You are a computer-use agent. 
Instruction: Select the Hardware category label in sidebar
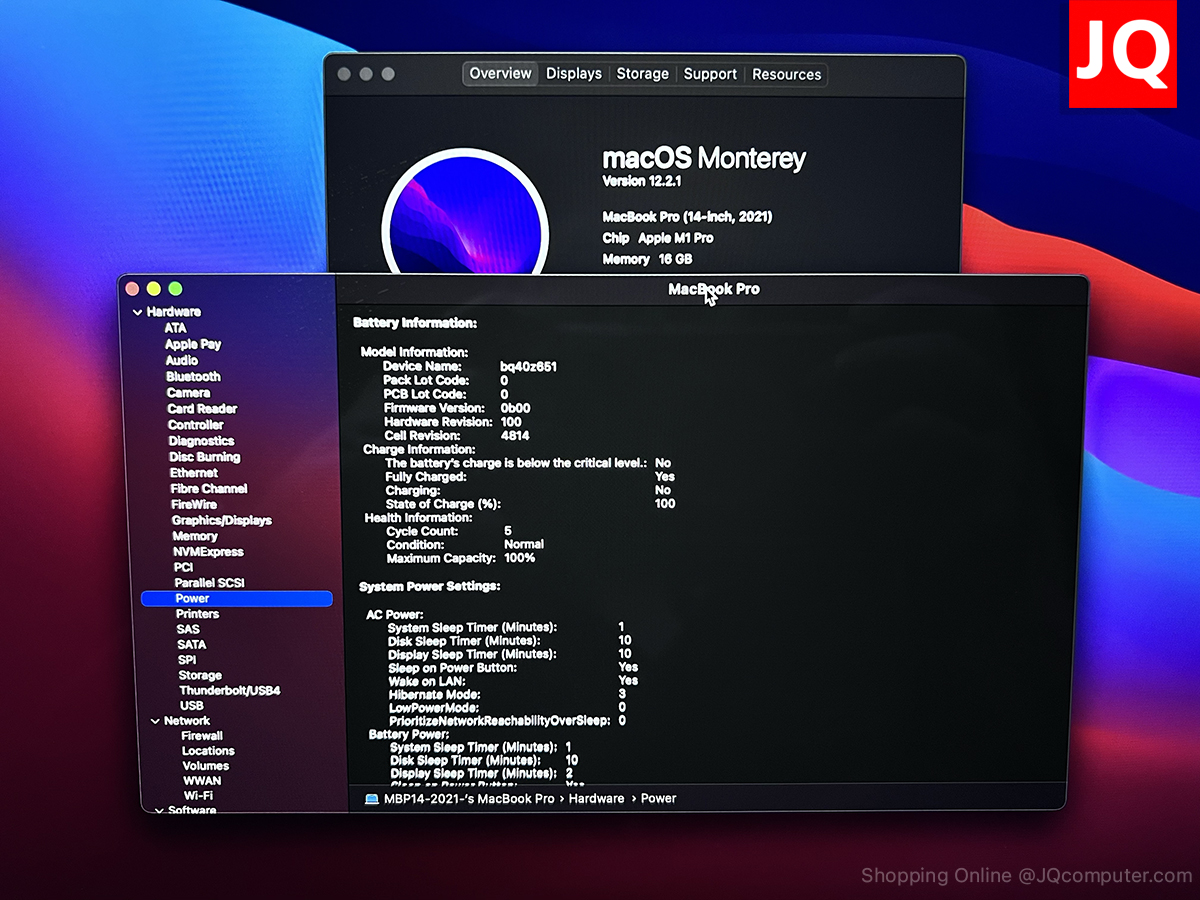(173, 312)
